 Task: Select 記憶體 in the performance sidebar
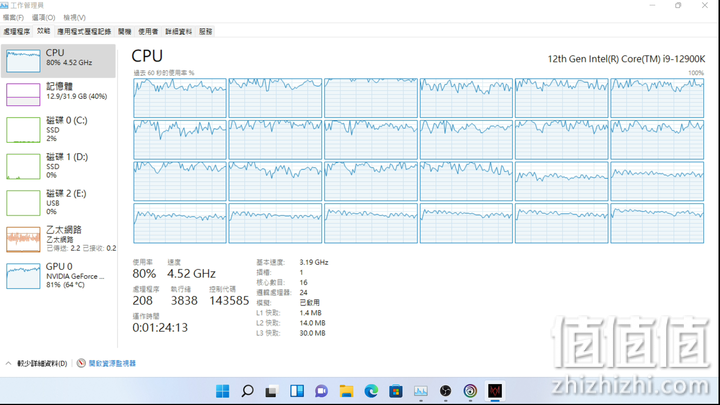coord(58,94)
